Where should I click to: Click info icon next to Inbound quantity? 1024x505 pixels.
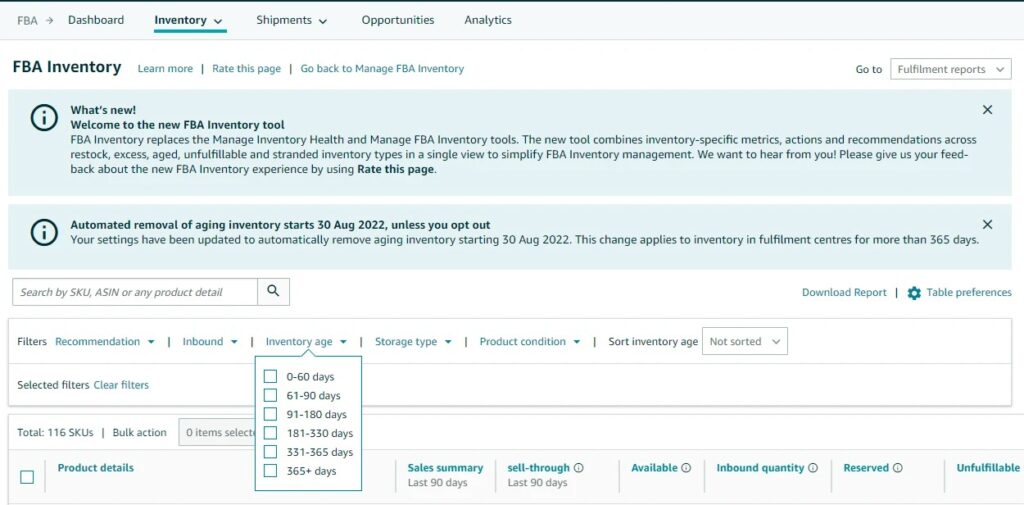pyautogui.click(x=812, y=468)
